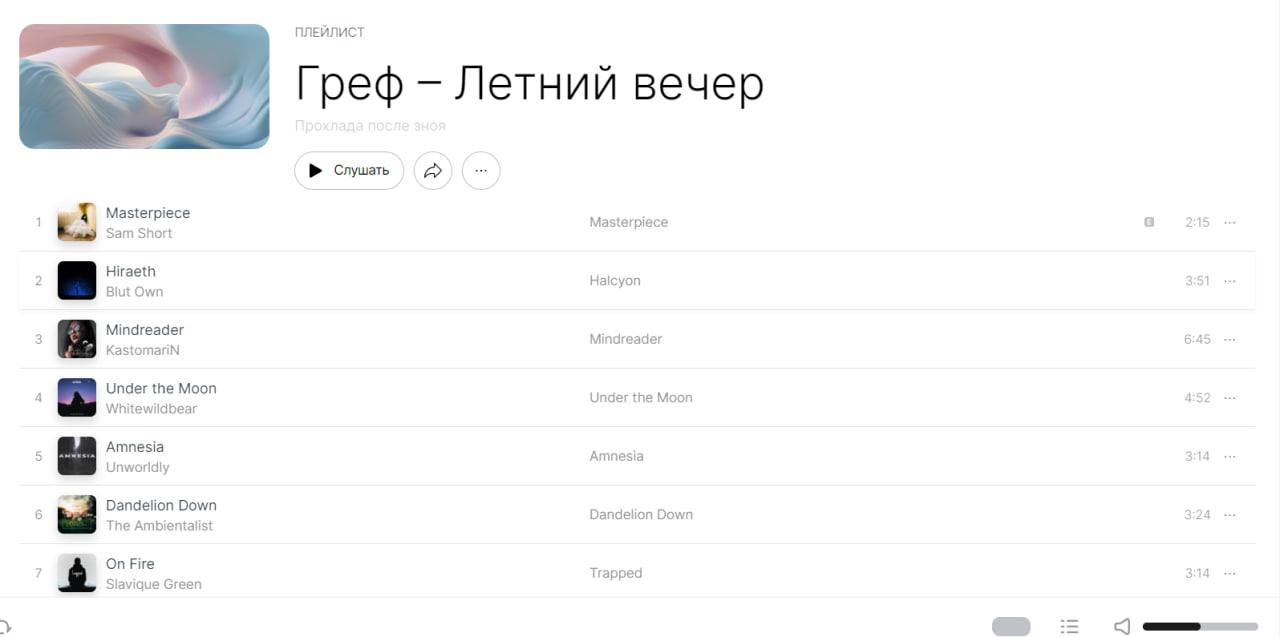Open the play queue list icon

tap(1069, 626)
